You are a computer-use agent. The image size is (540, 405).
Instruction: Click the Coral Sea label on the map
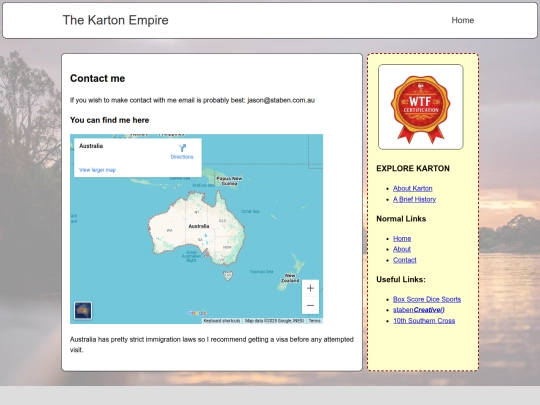[x=250, y=211]
